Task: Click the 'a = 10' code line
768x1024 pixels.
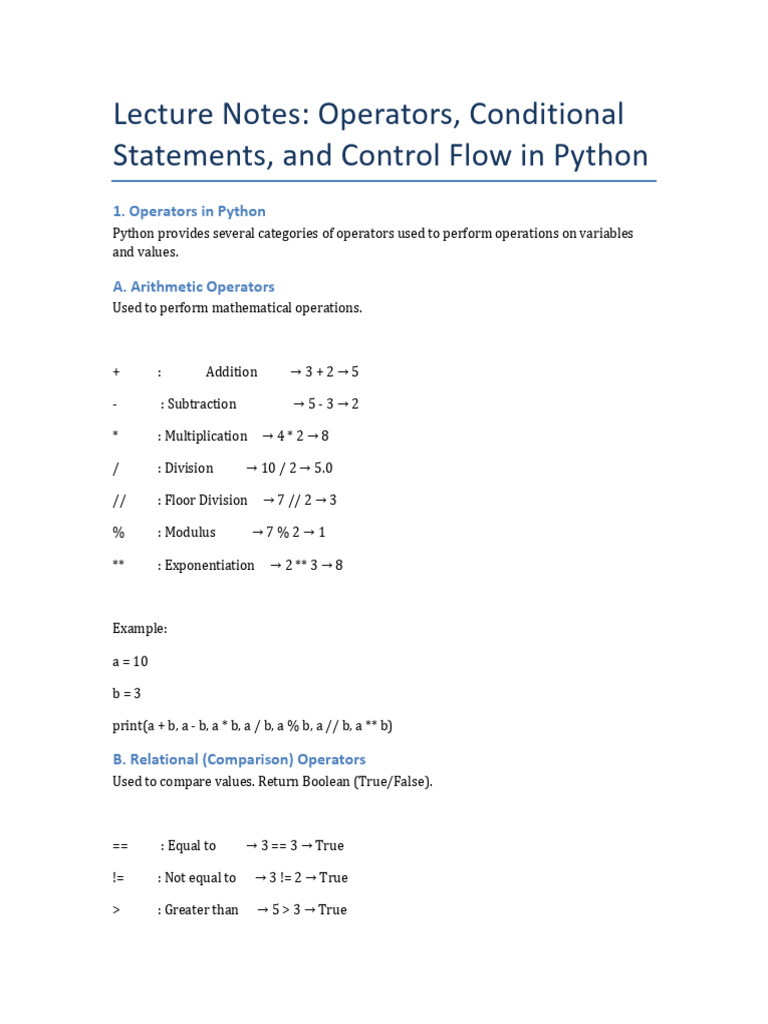Action: point(131,661)
